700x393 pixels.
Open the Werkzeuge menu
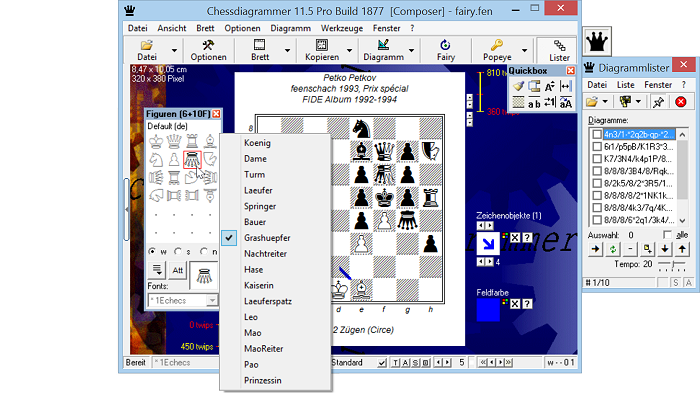click(342, 28)
